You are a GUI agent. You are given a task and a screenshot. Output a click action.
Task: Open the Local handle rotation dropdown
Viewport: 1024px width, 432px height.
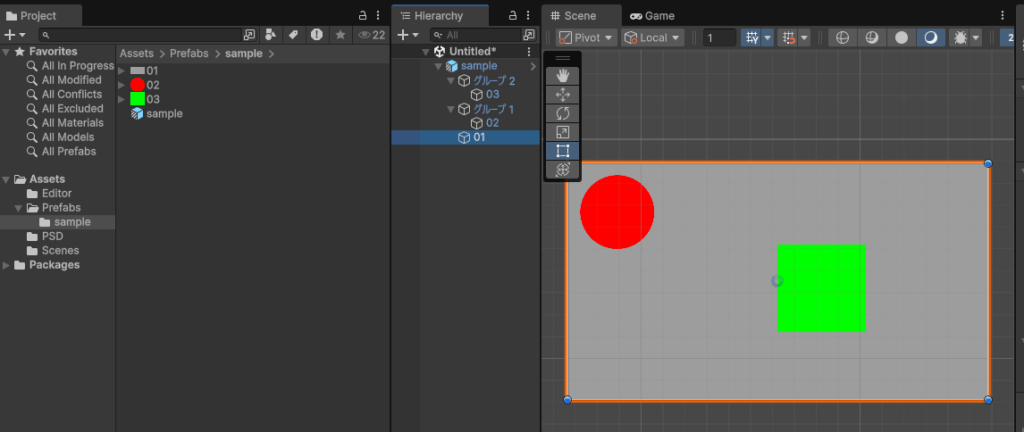[x=652, y=38]
